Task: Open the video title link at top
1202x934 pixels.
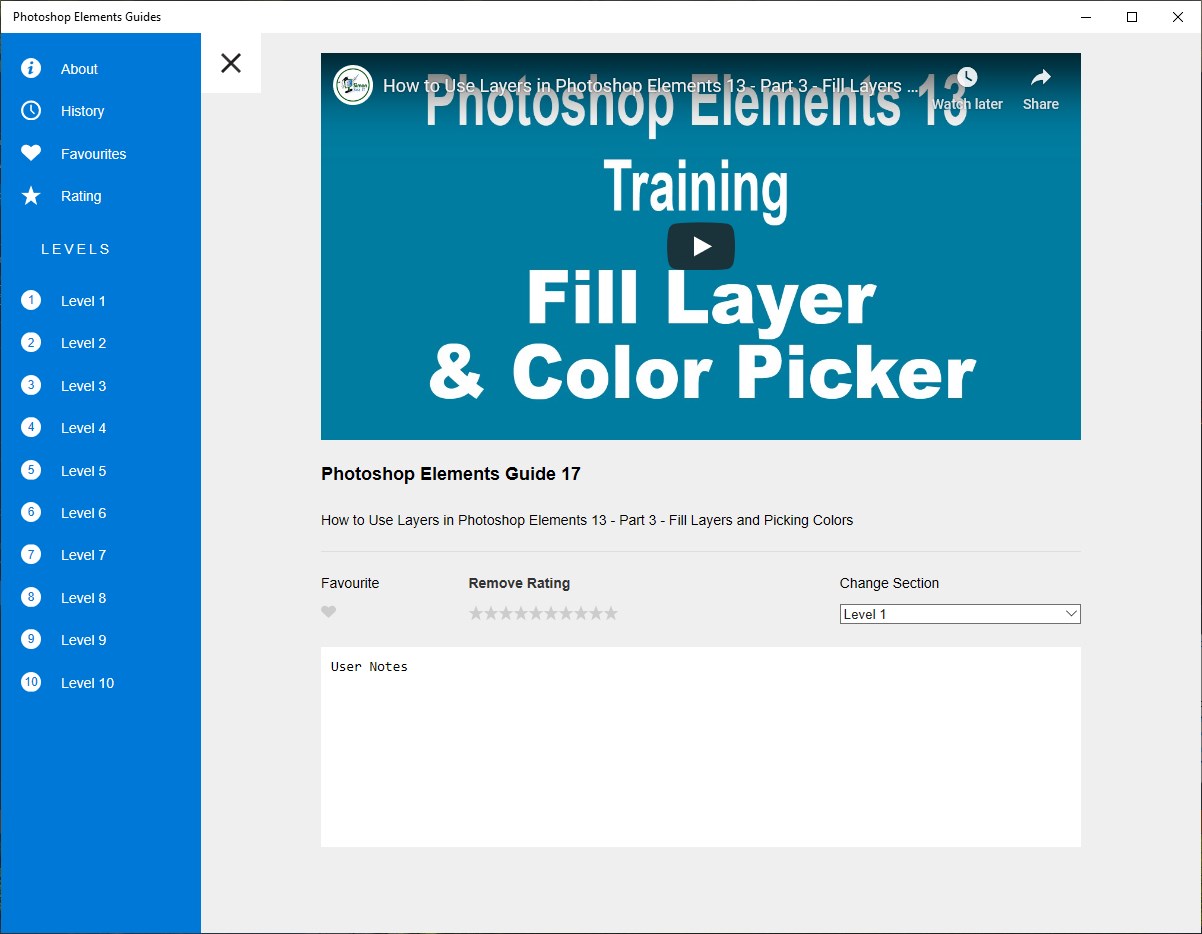Action: point(650,86)
